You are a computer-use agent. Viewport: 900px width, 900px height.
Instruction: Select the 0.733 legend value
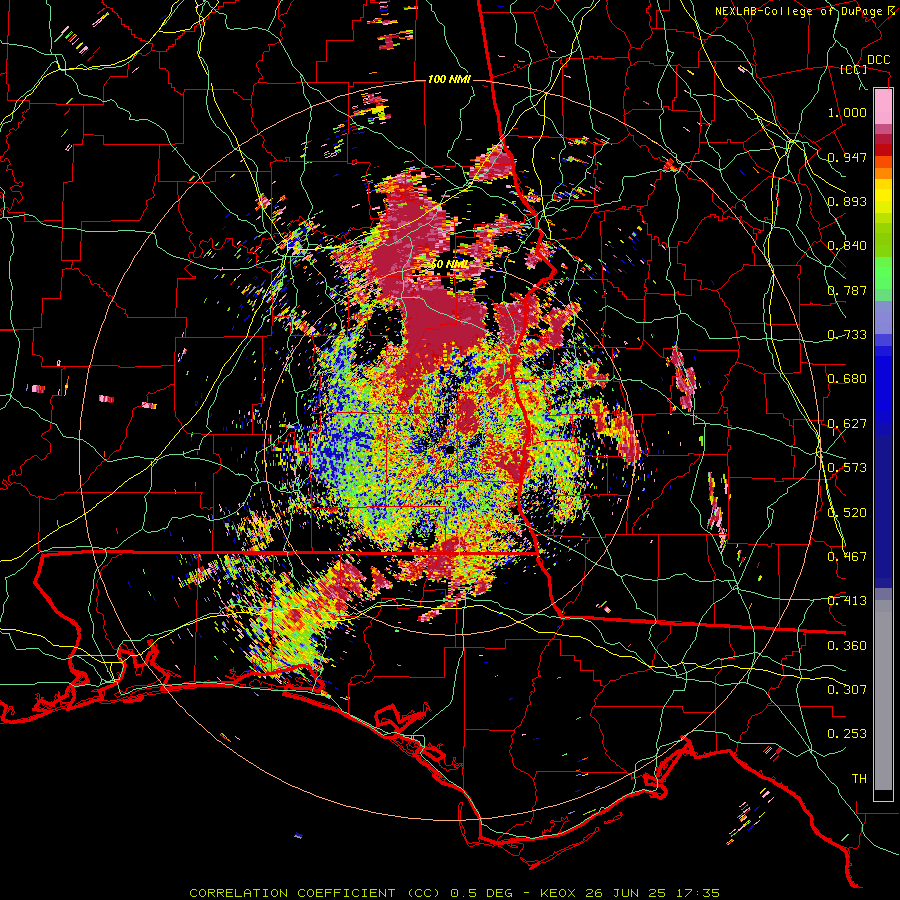pos(847,335)
